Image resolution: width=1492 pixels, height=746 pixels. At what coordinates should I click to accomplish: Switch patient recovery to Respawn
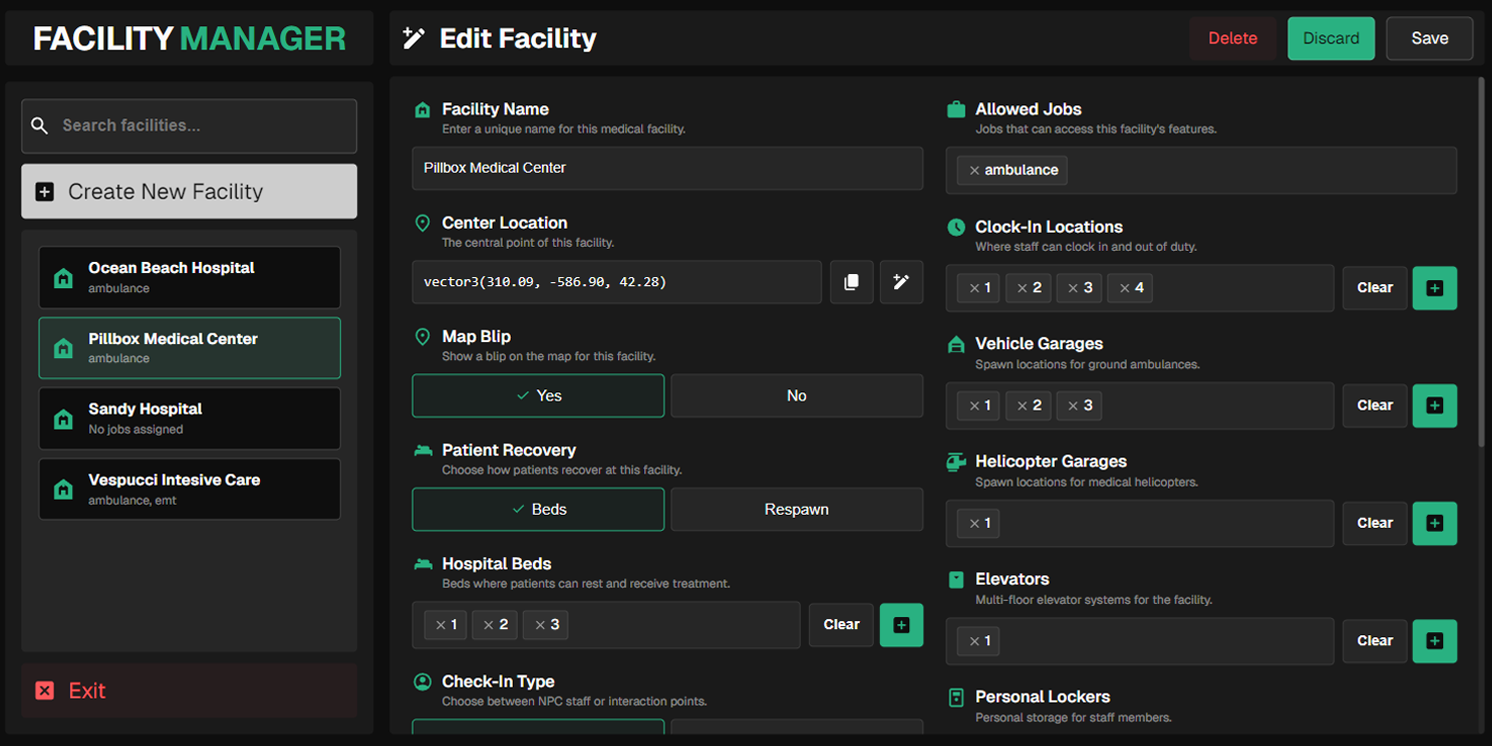click(x=796, y=509)
